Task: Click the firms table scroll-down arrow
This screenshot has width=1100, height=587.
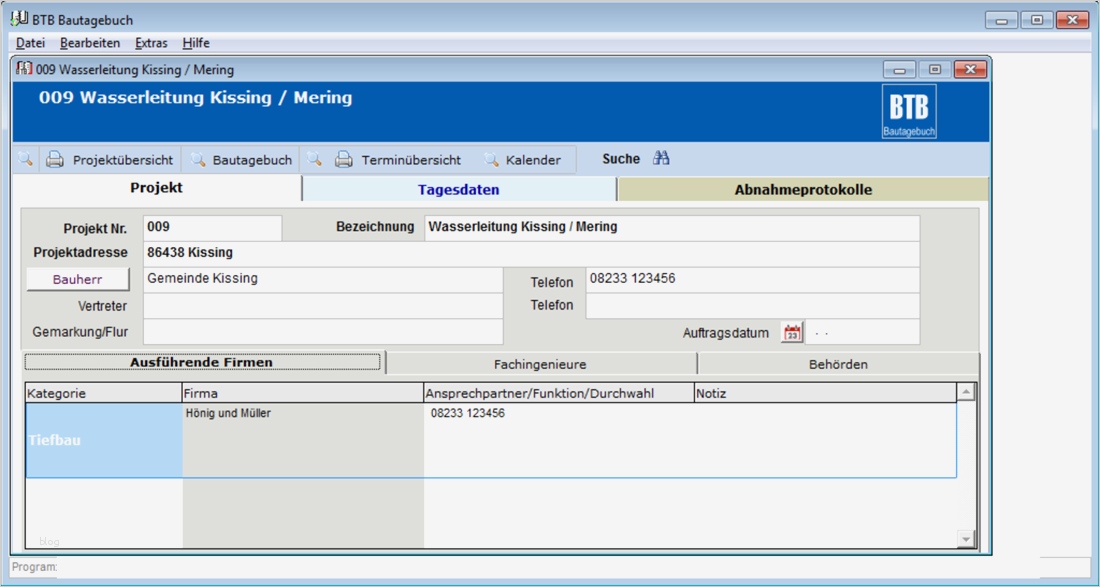Action: point(966,539)
